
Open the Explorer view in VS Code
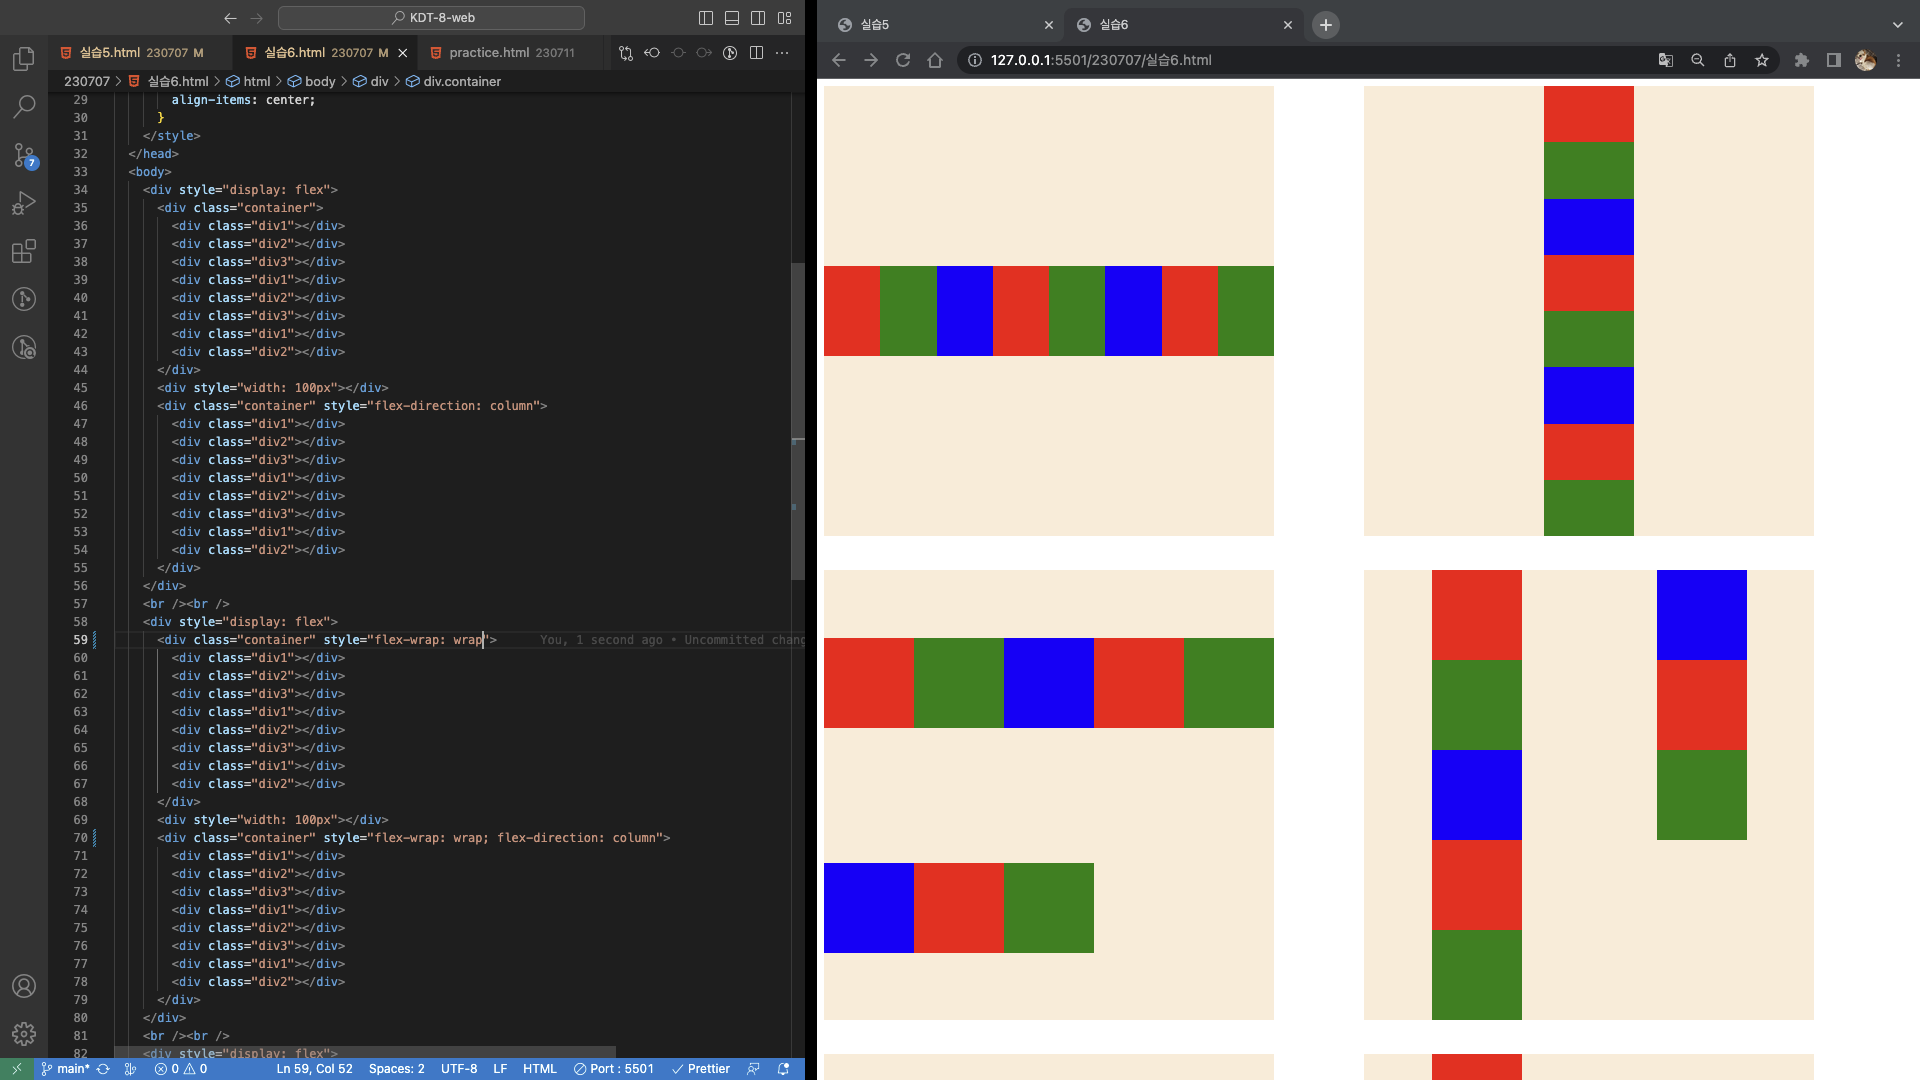pos(24,59)
